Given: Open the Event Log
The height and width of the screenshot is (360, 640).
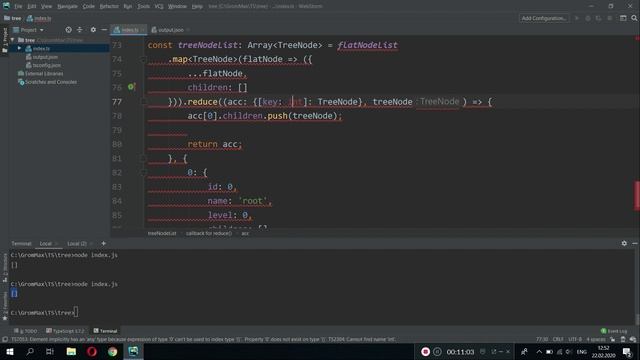Looking at the screenshot, I should [614, 331].
